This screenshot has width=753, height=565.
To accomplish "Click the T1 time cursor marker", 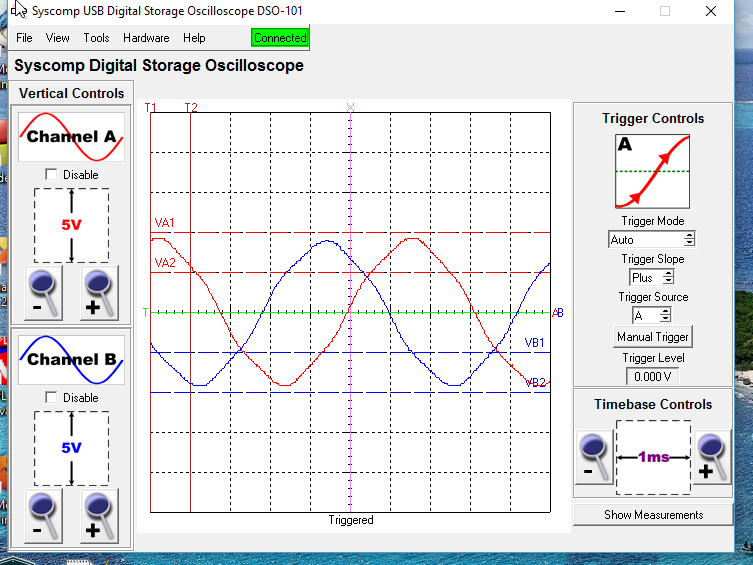I will [151, 107].
